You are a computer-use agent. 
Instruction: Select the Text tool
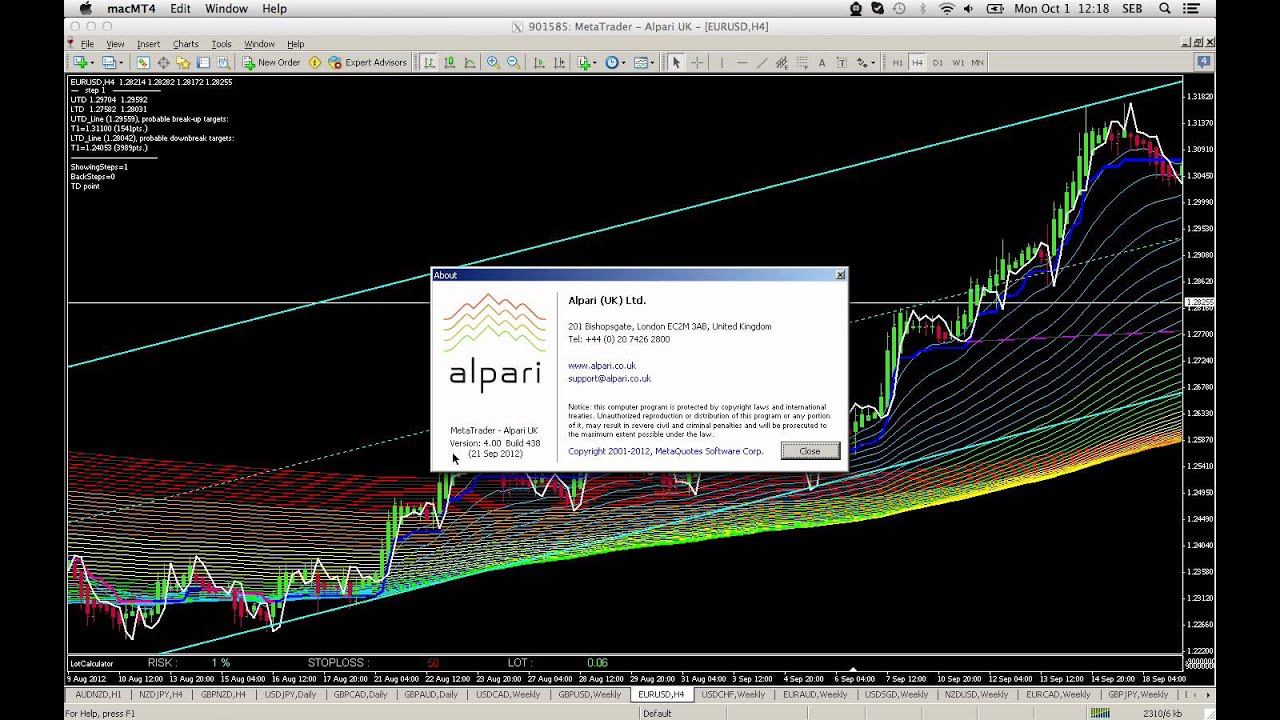(822, 62)
